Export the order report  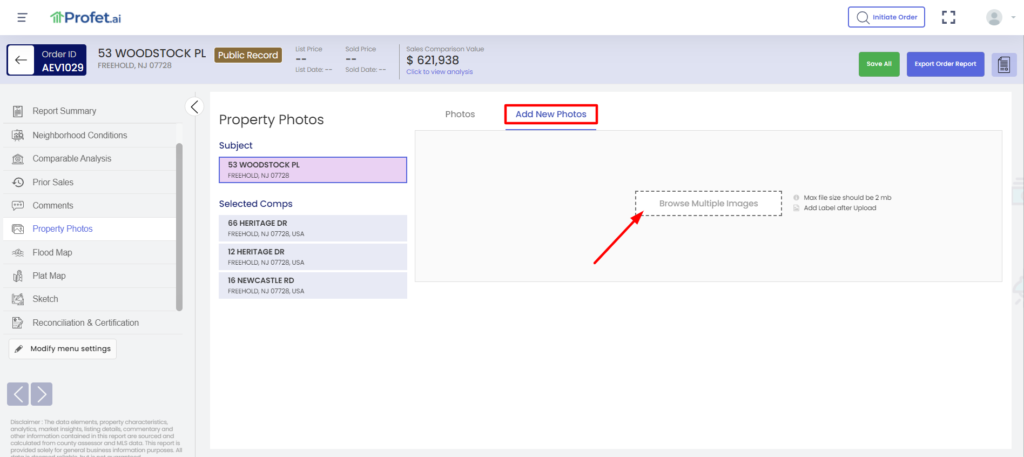coord(945,65)
